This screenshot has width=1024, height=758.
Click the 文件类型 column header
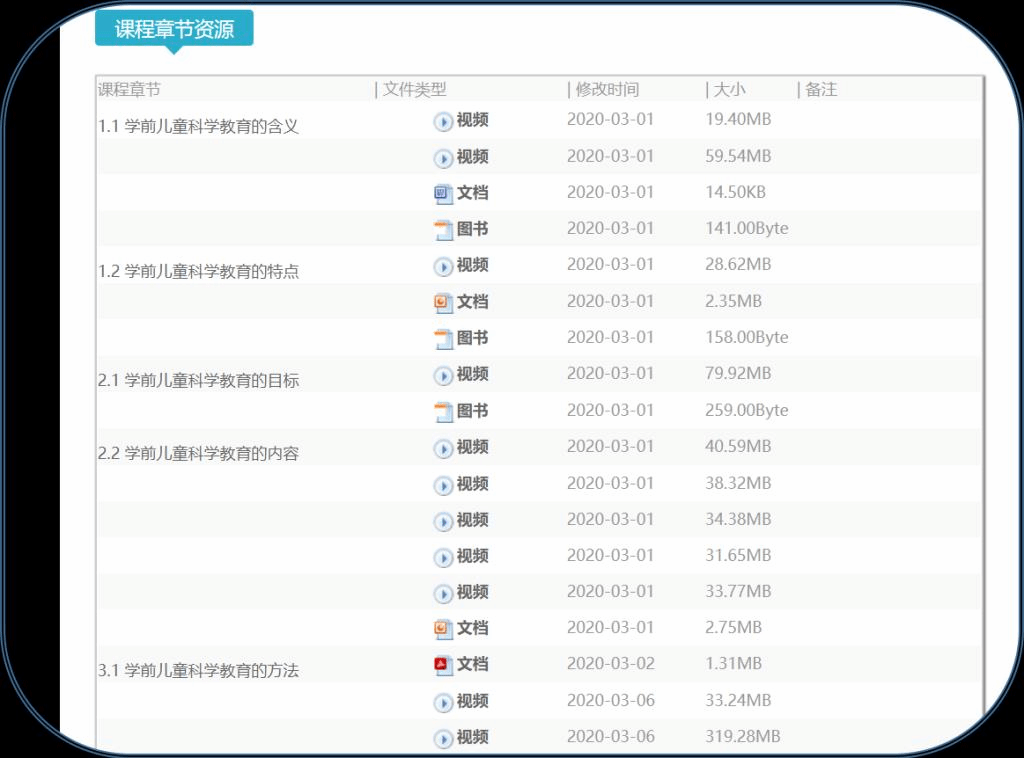coord(414,90)
